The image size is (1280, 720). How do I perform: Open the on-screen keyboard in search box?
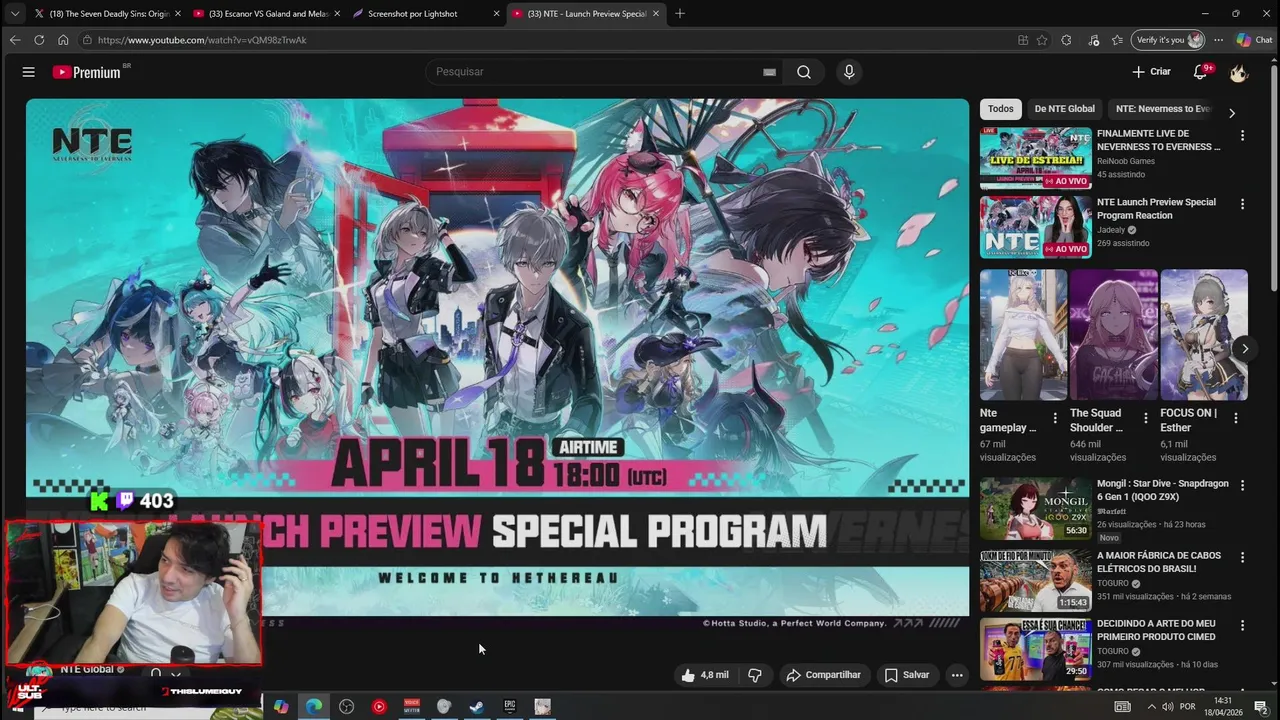769,72
